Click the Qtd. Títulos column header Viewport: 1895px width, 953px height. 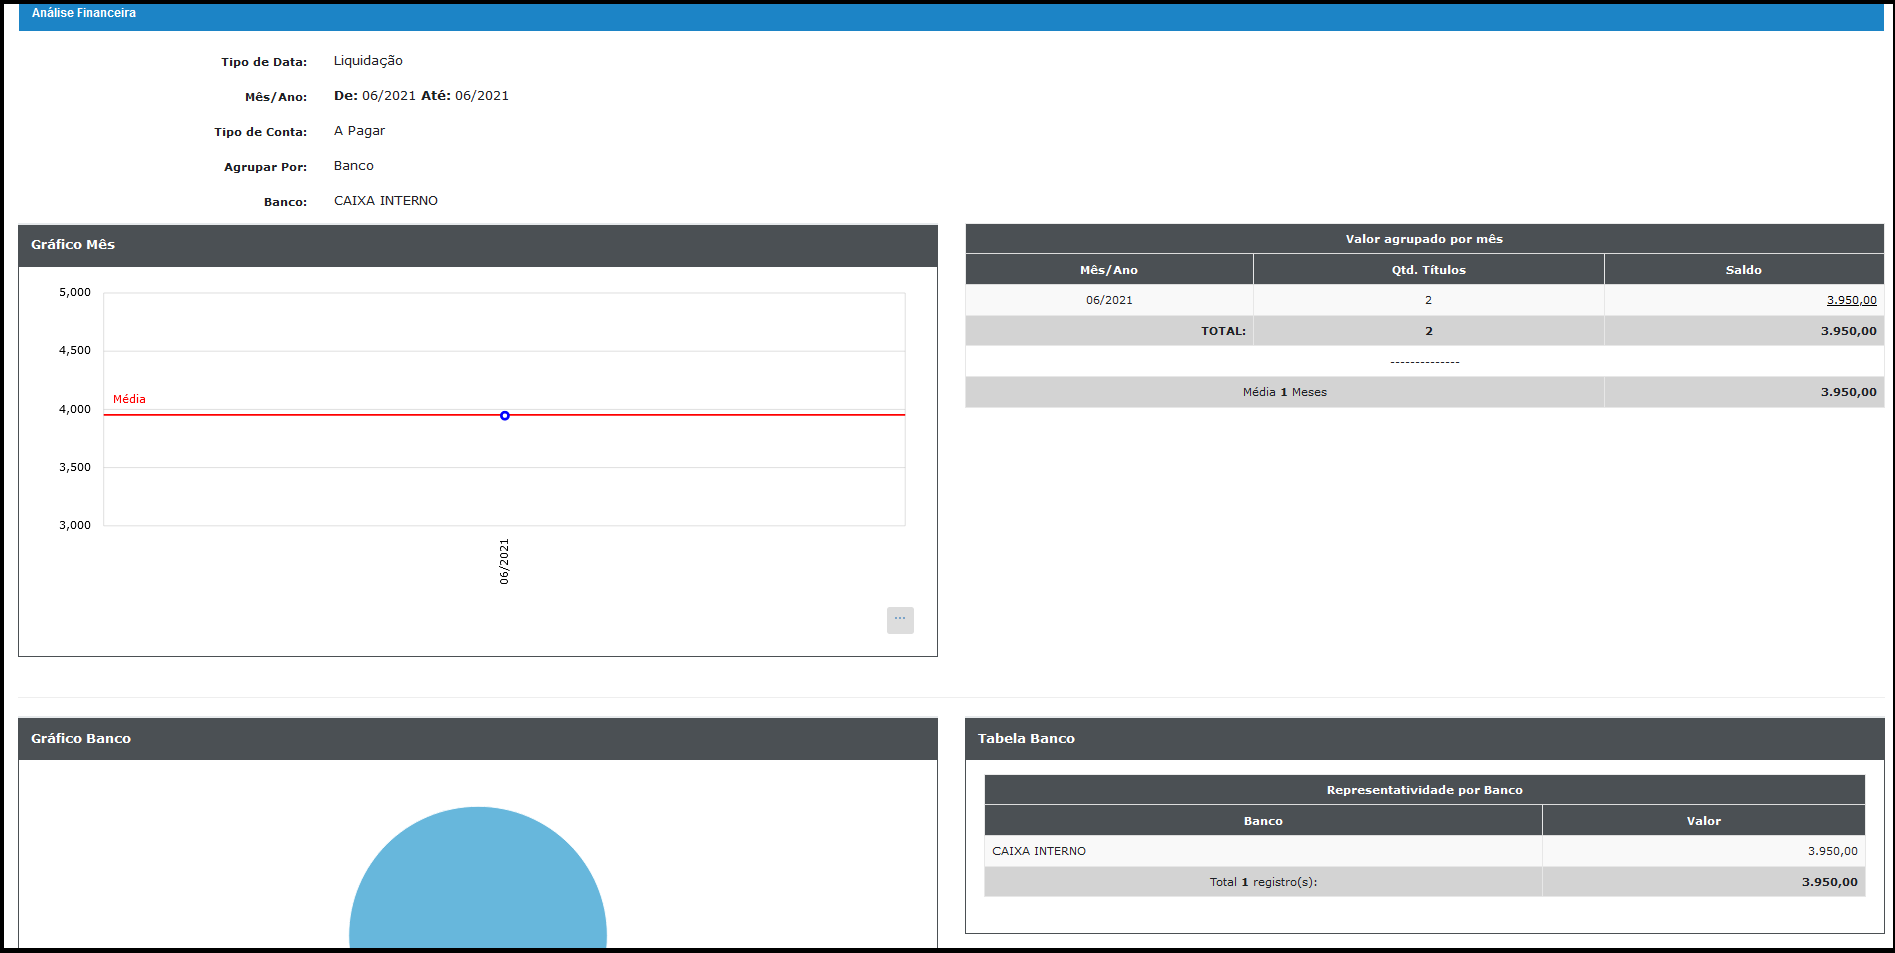pyautogui.click(x=1428, y=270)
